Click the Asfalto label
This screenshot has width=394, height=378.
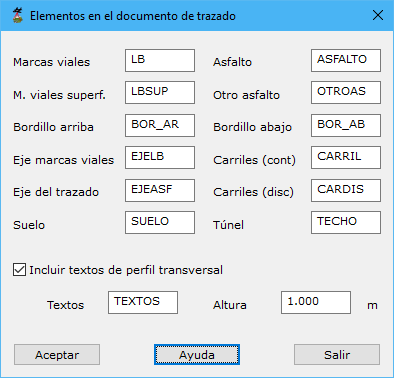232,62
